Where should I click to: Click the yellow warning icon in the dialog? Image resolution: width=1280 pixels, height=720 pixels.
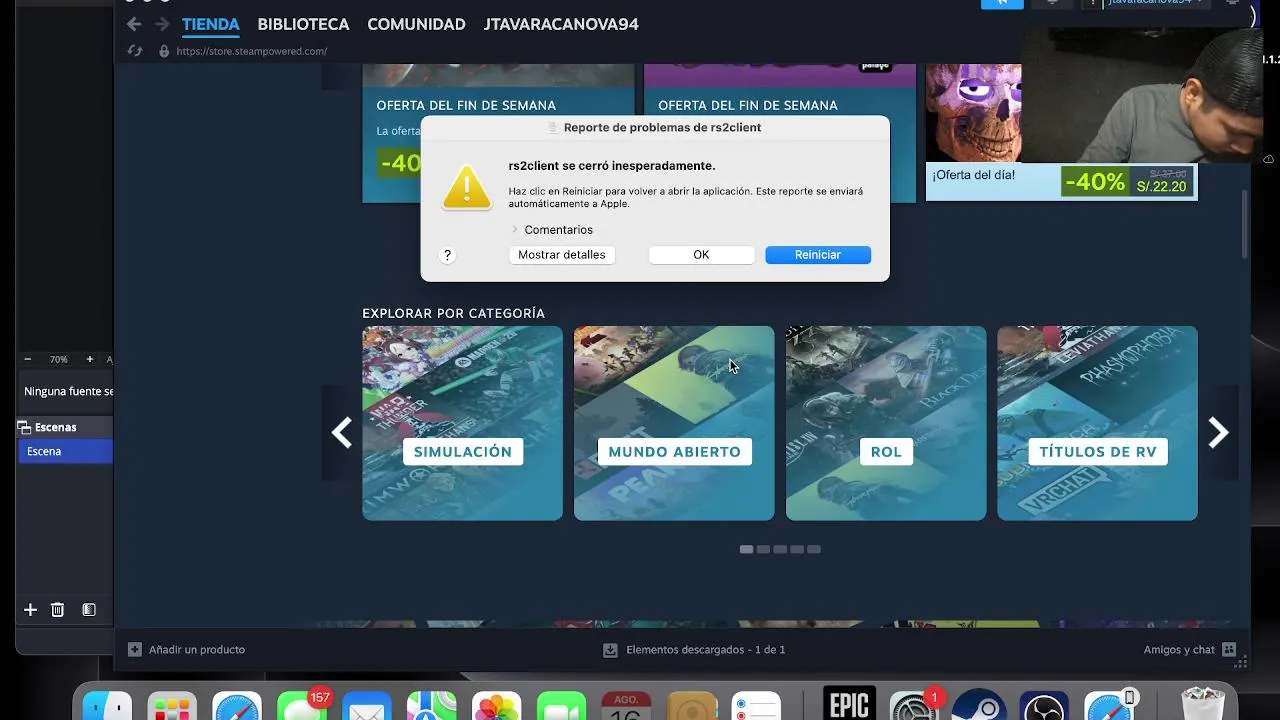point(467,187)
